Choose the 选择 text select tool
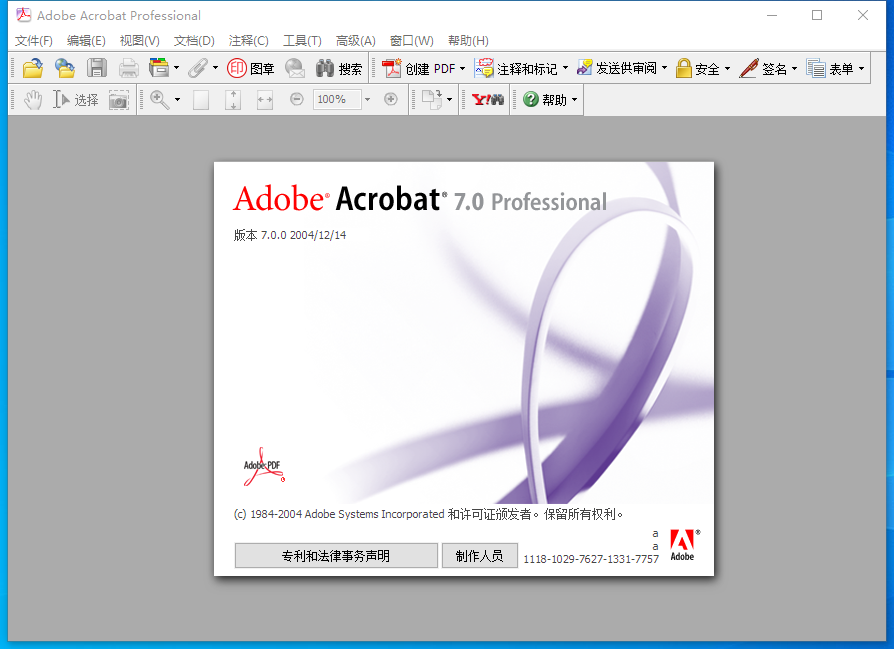 tap(76, 100)
